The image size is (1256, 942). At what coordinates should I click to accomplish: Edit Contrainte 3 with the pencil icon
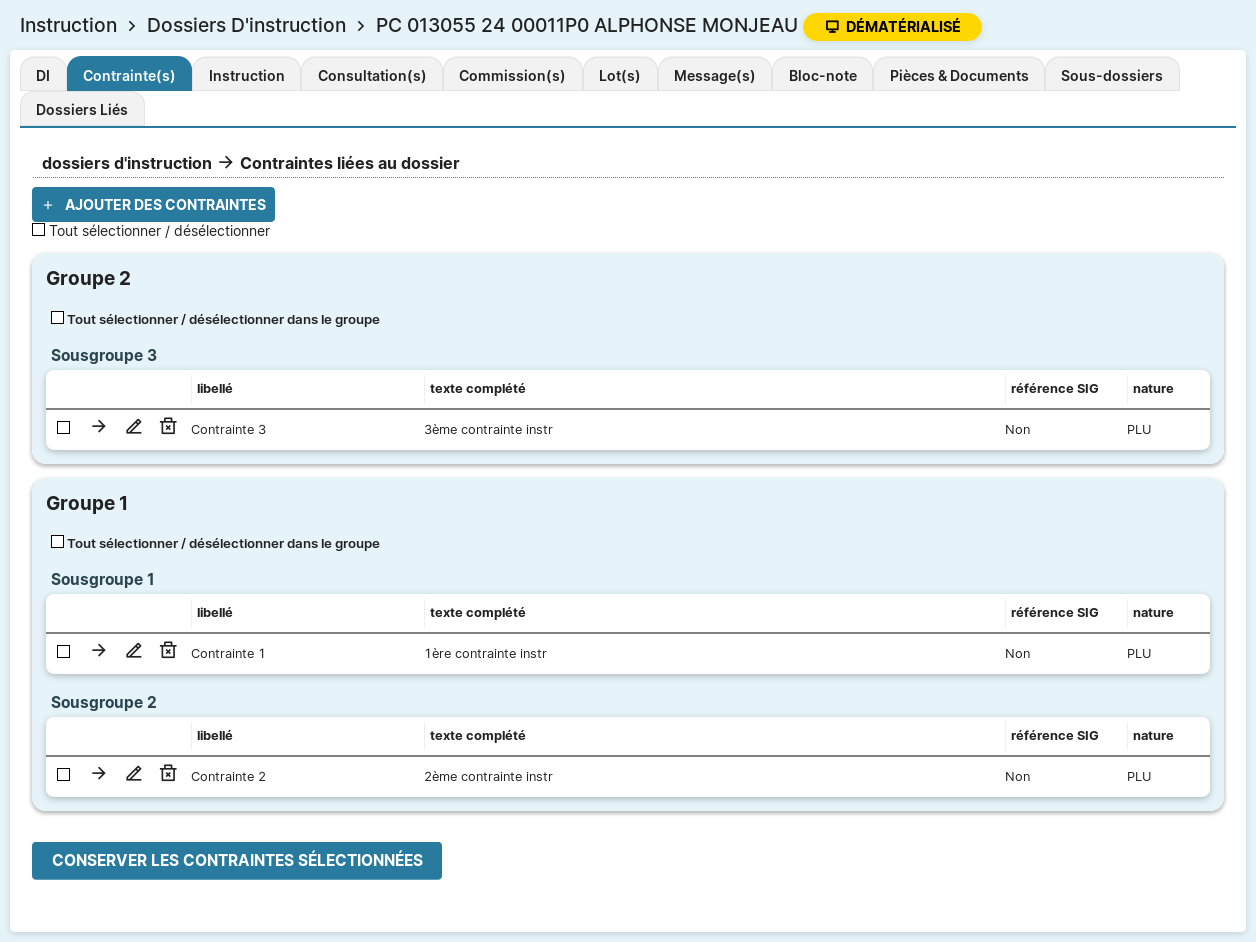(133, 427)
